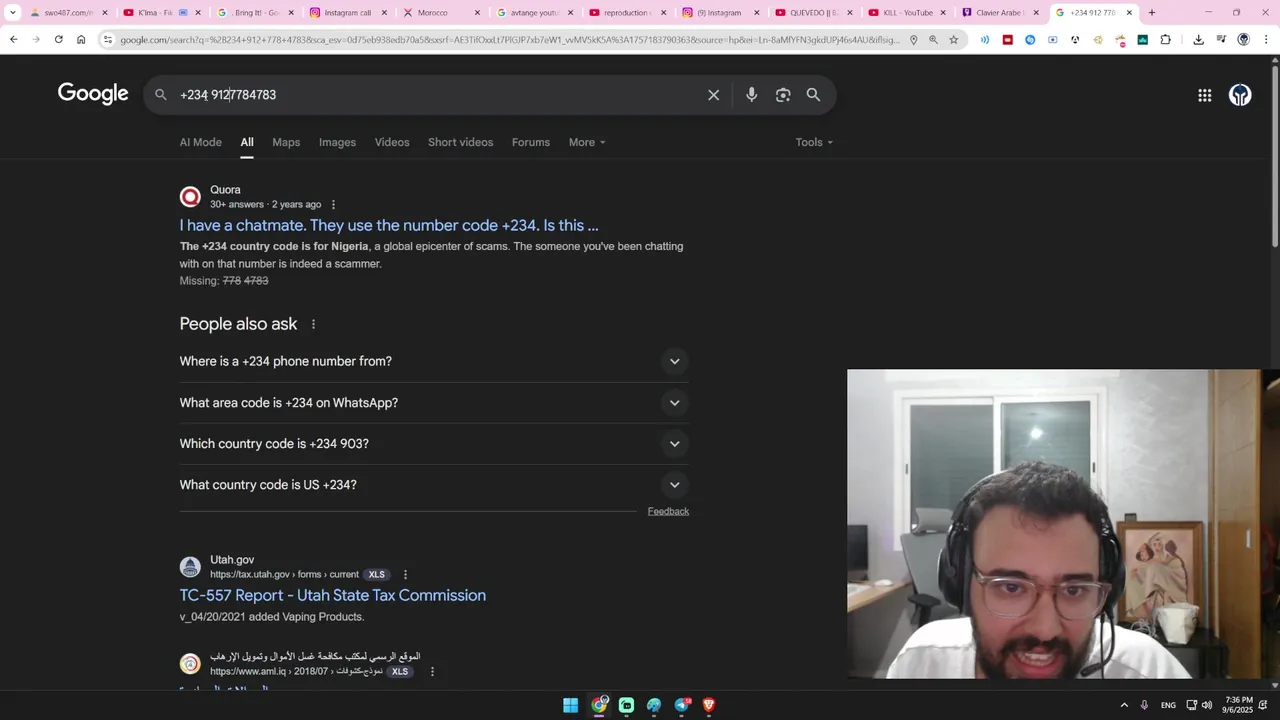Open the Extensions puzzle menu
Screen dimensions: 1280x720
click(1165, 40)
